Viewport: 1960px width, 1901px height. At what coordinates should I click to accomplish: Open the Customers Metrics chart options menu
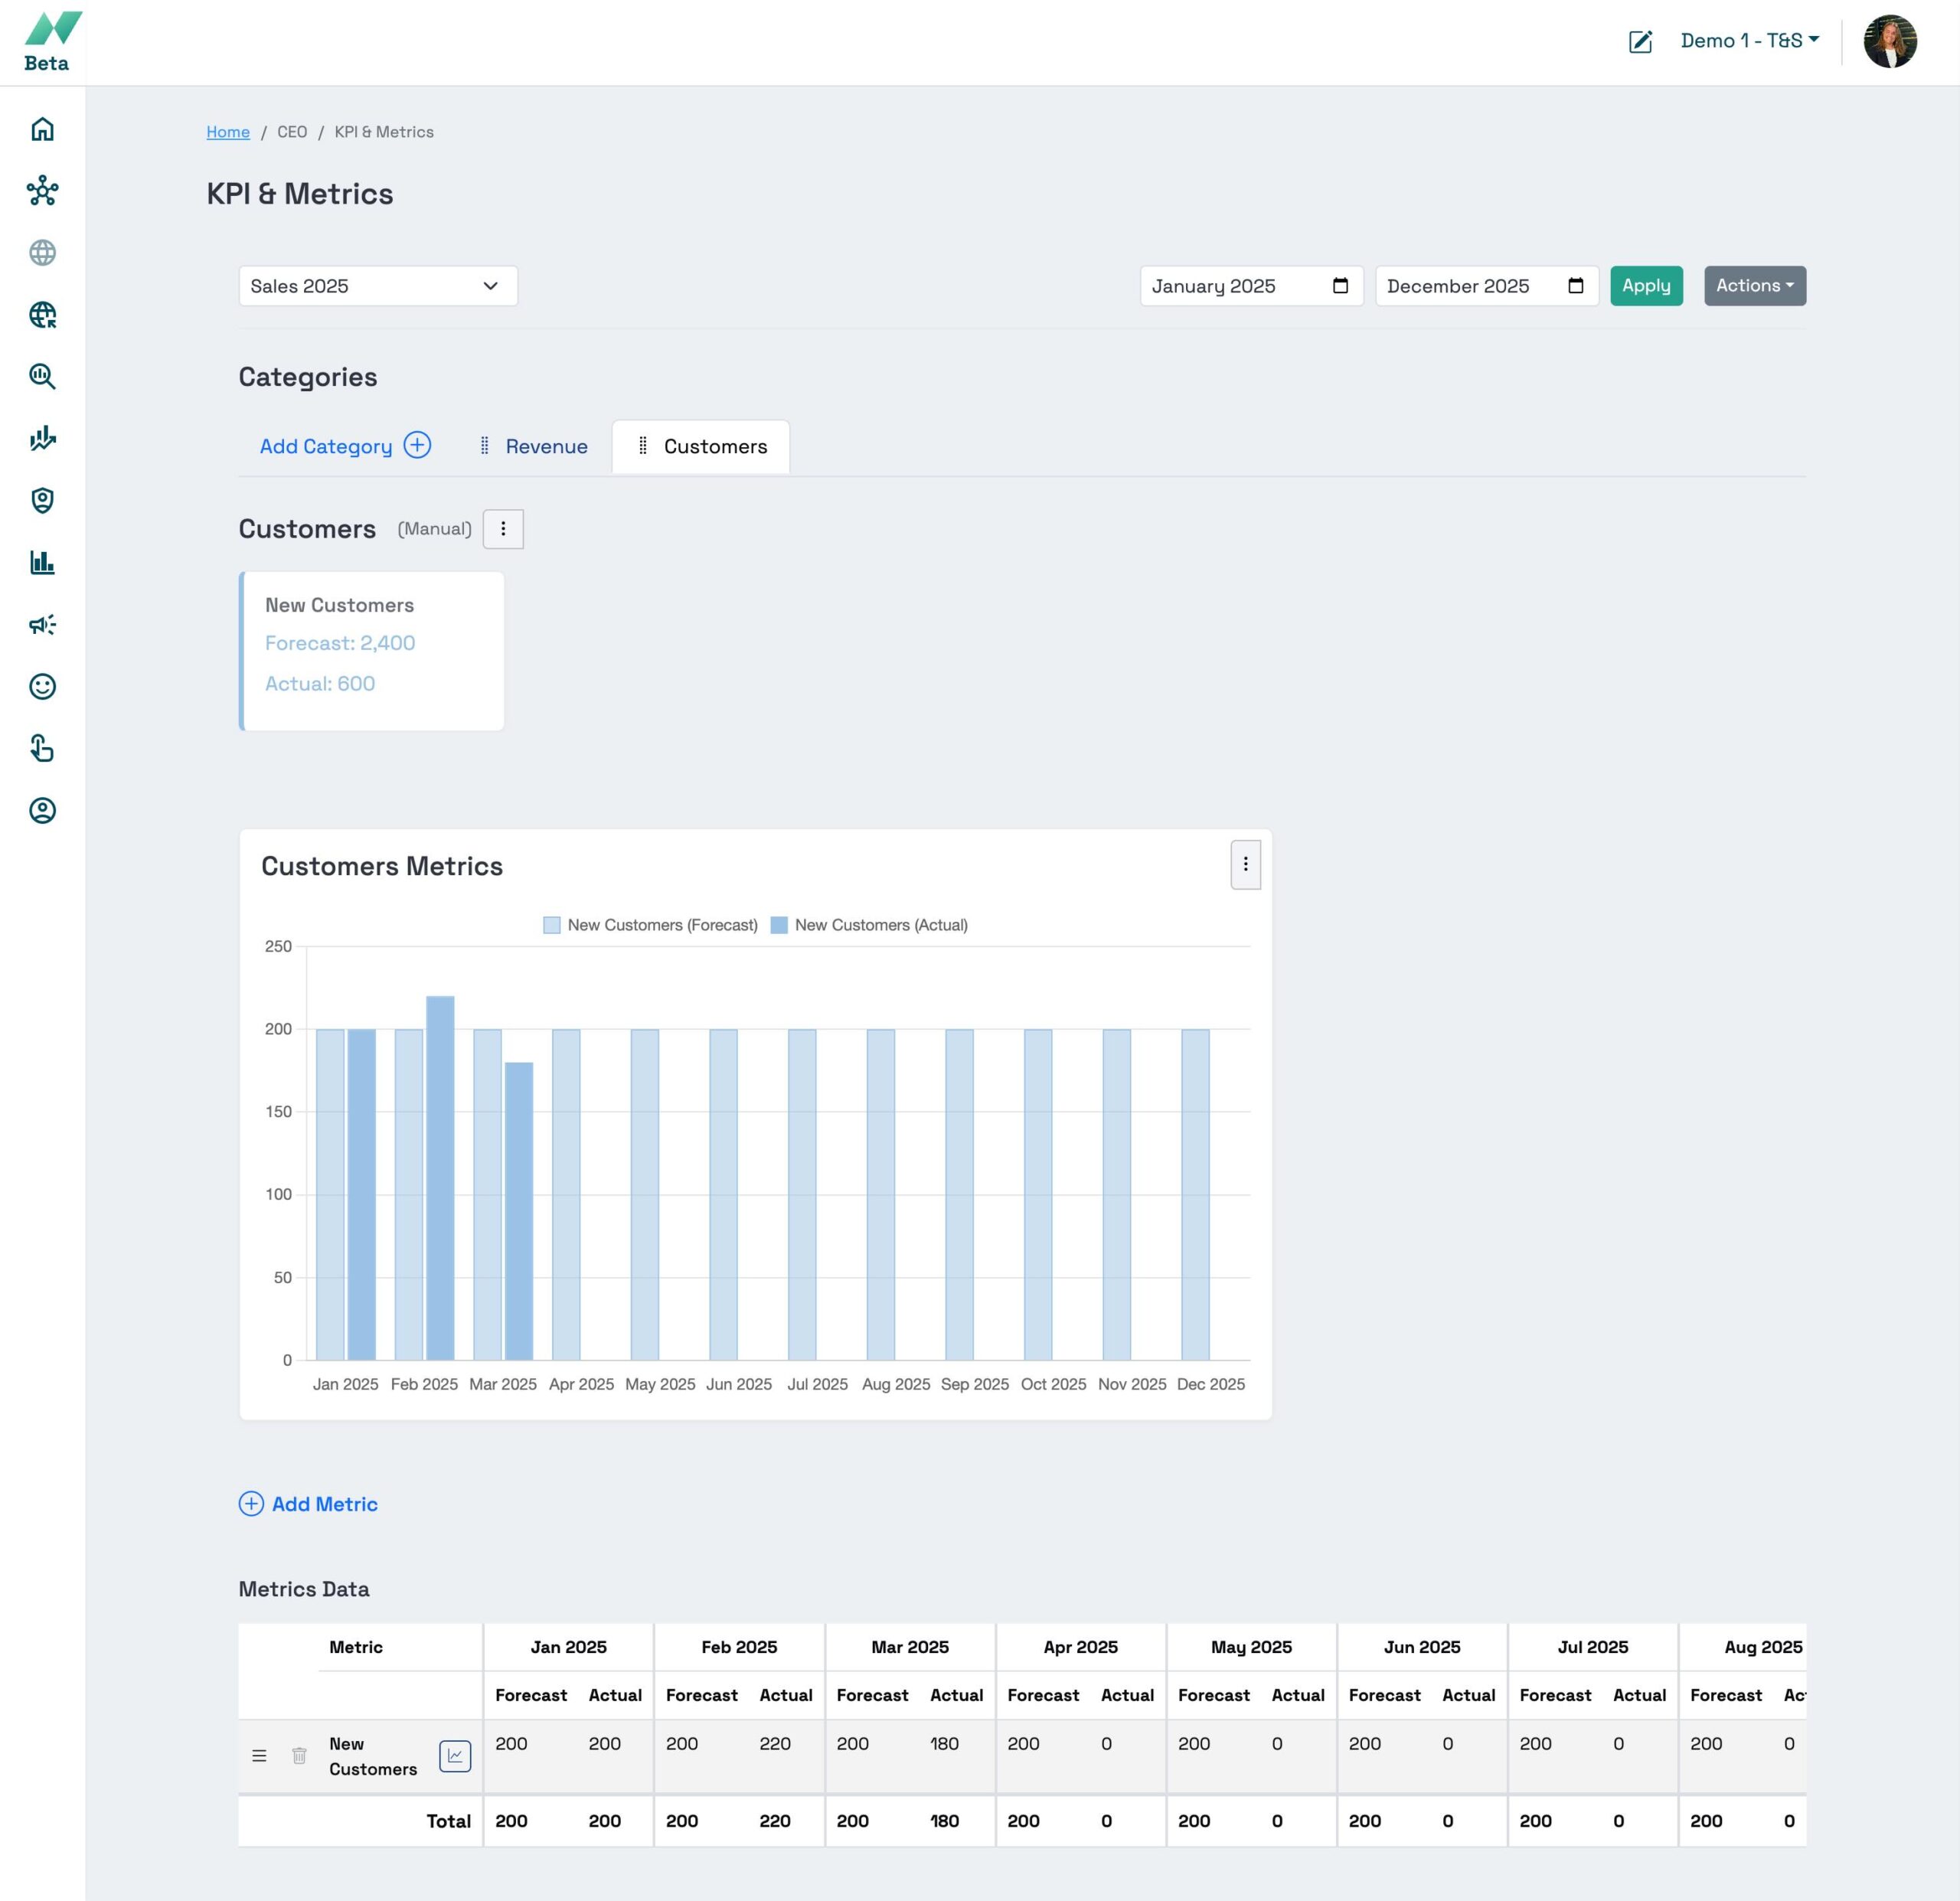pos(1245,864)
